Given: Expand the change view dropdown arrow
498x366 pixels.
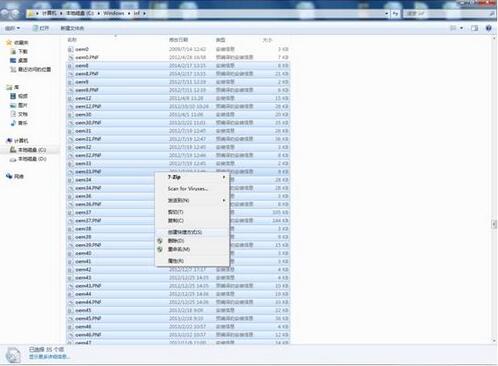Looking at the screenshot, I should click(x=462, y=28).
